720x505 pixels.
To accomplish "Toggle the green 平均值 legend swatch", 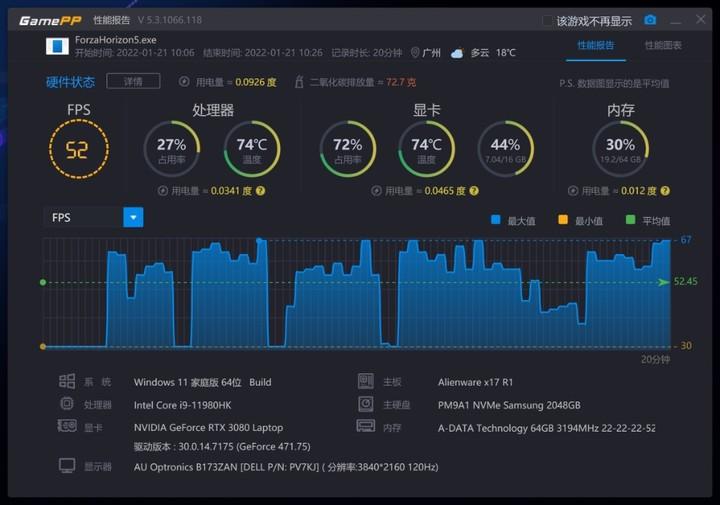I will click(x=630, y=220).
